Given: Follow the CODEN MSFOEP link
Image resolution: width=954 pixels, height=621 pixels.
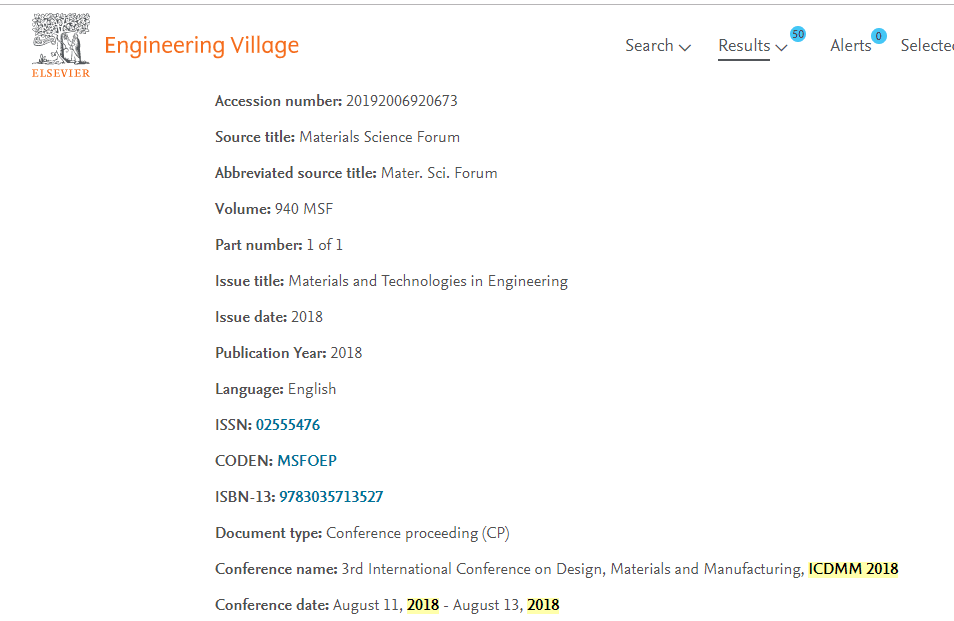Looking at the screenshot, I should [x=307, y=460].
